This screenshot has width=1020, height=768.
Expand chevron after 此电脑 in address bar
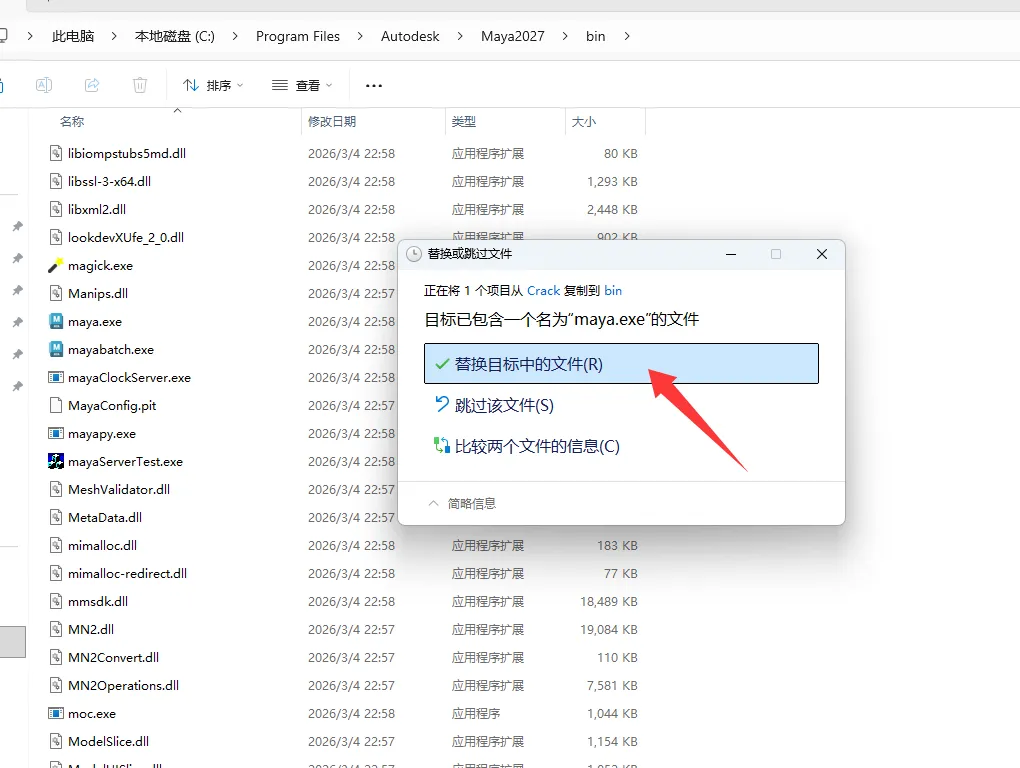tap(114, 36)
